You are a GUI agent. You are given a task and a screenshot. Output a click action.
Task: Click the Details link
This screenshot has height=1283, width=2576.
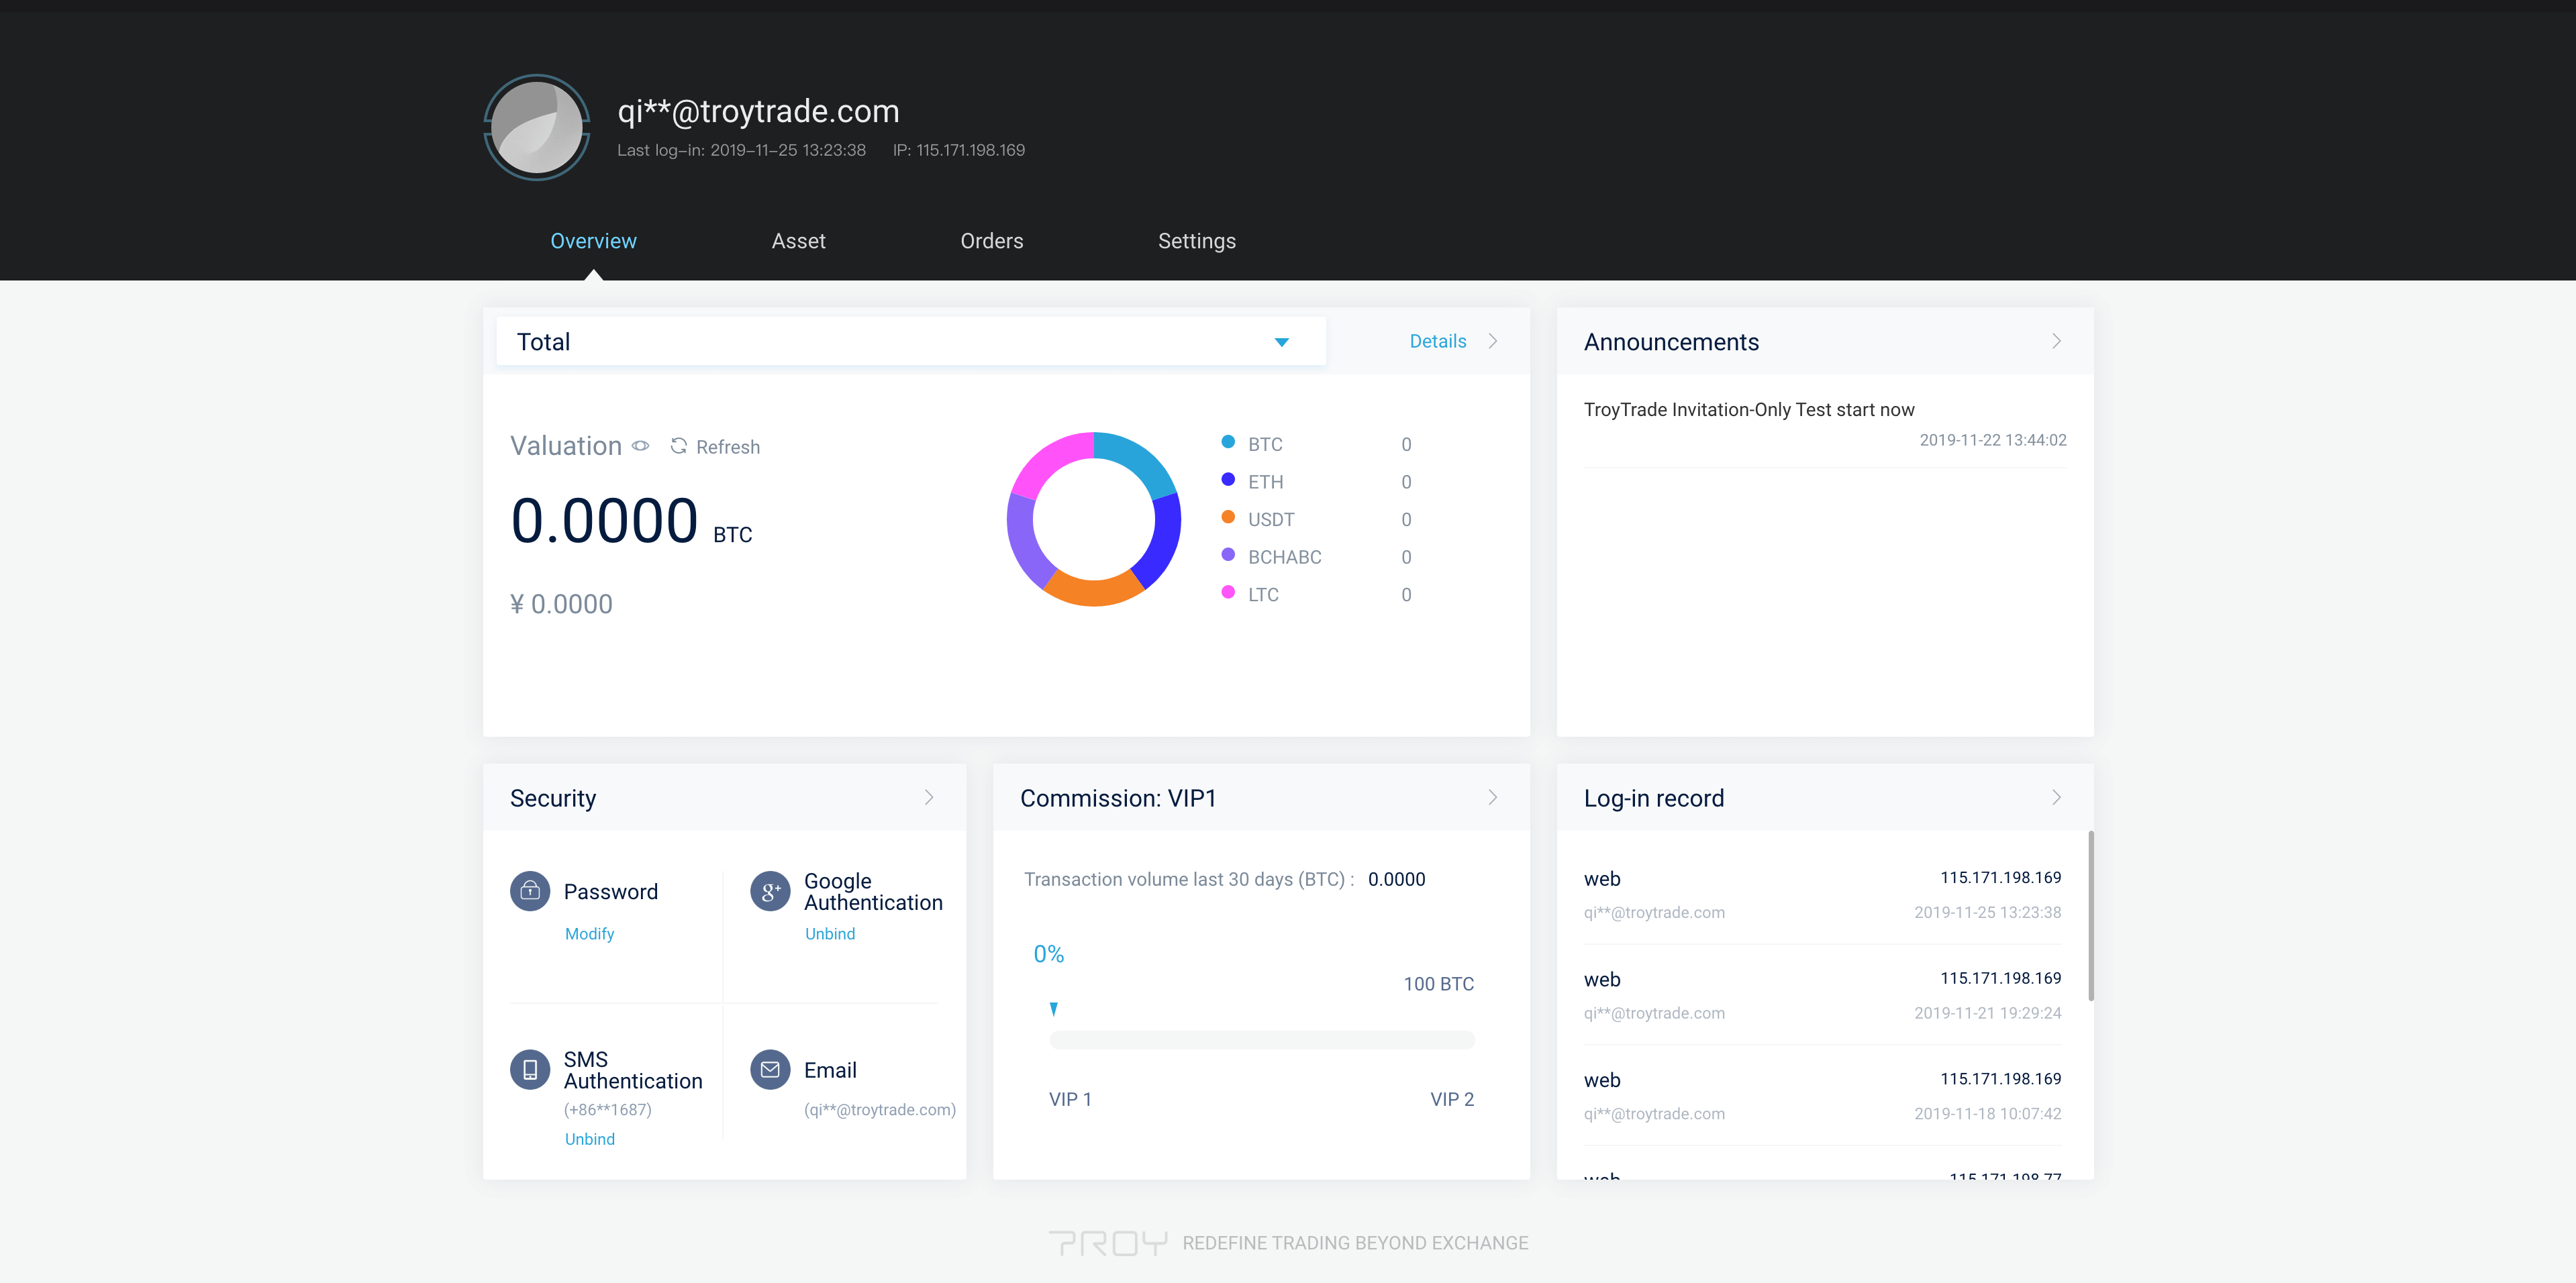coord(1438,341)
